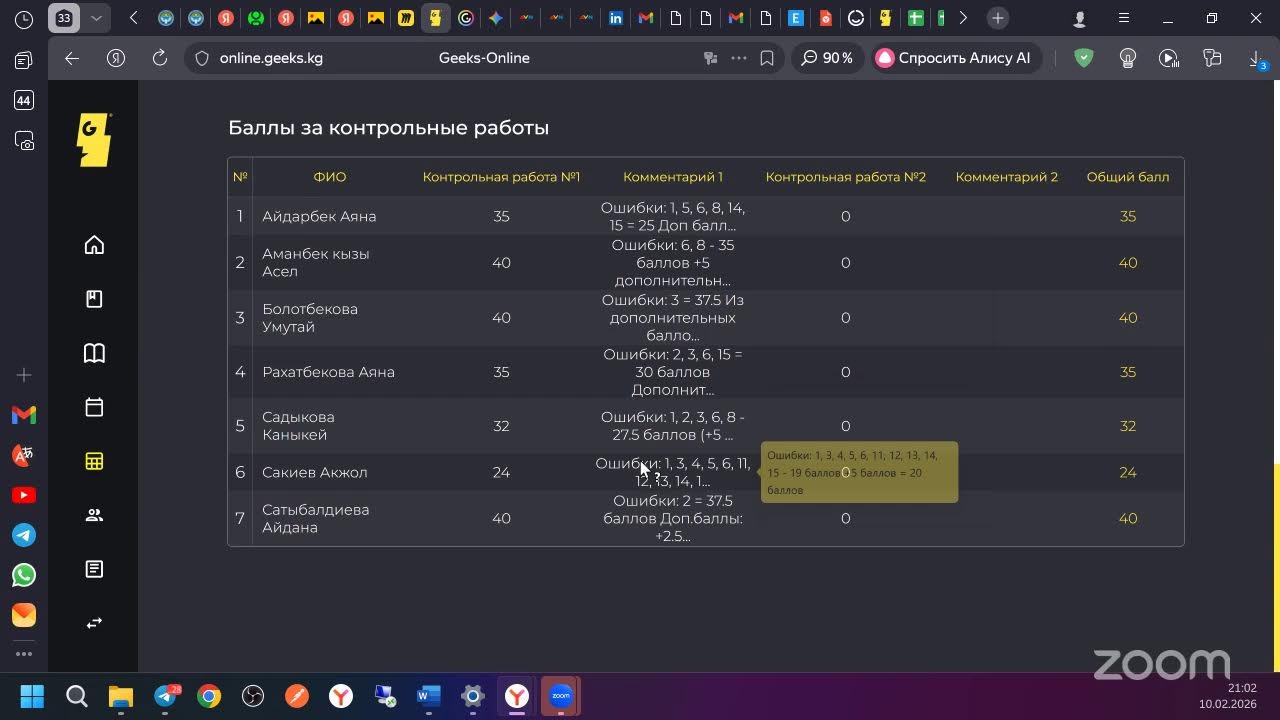Click the bookmark icon in Geeks sidebar
Image resolution: width=1280 pixels, height=720 pixels.
94,299
